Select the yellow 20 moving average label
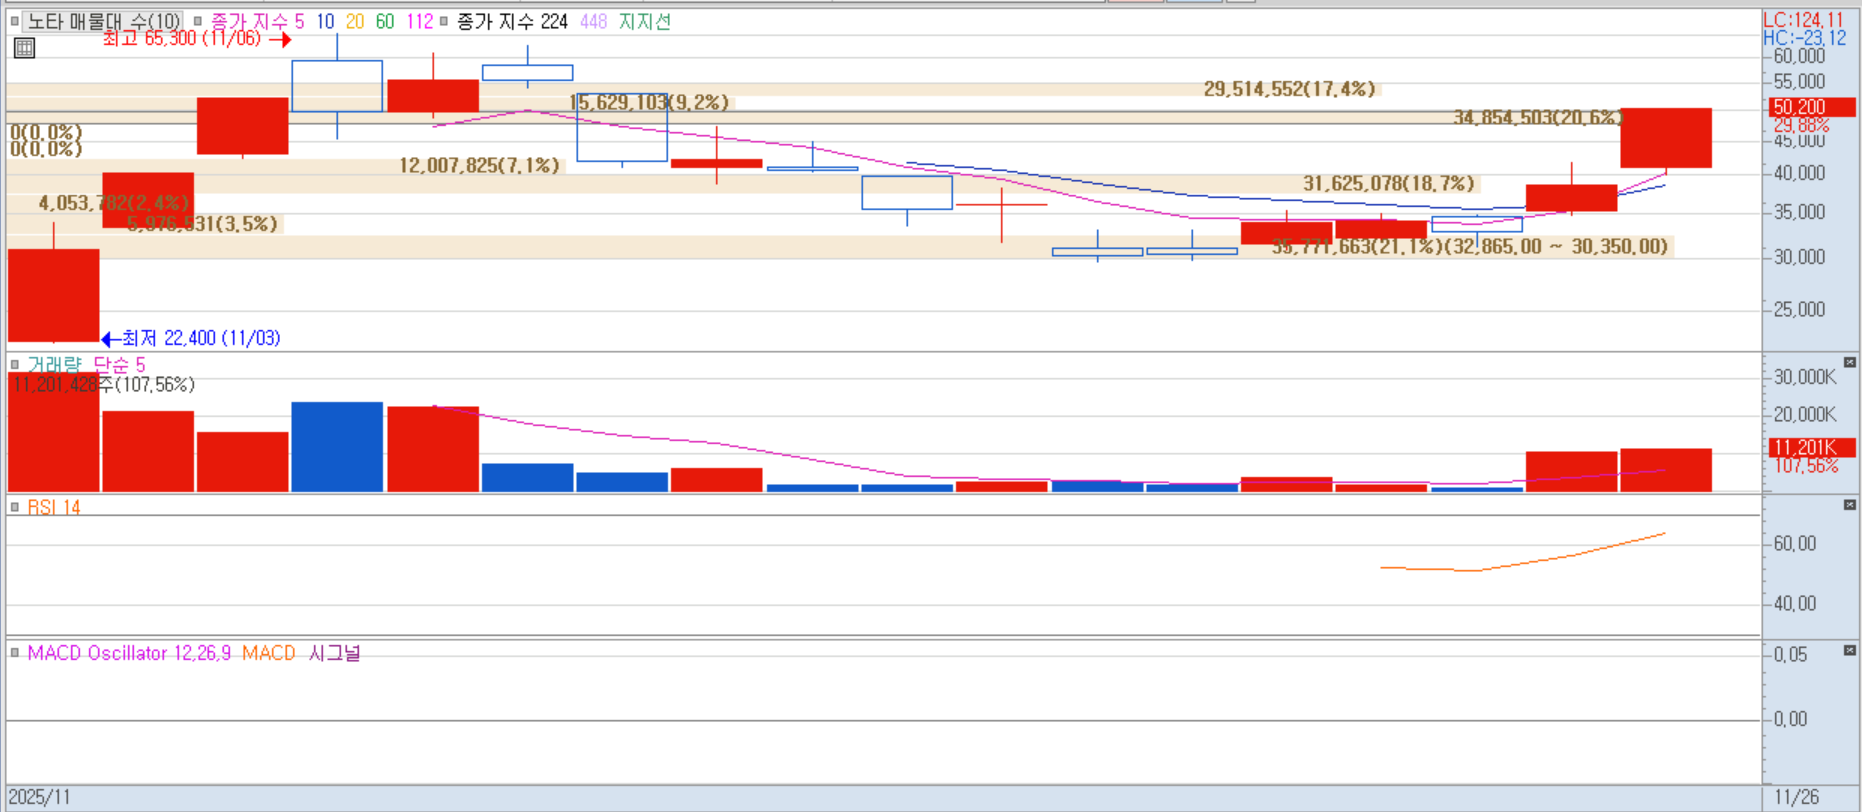 (355, 21)
